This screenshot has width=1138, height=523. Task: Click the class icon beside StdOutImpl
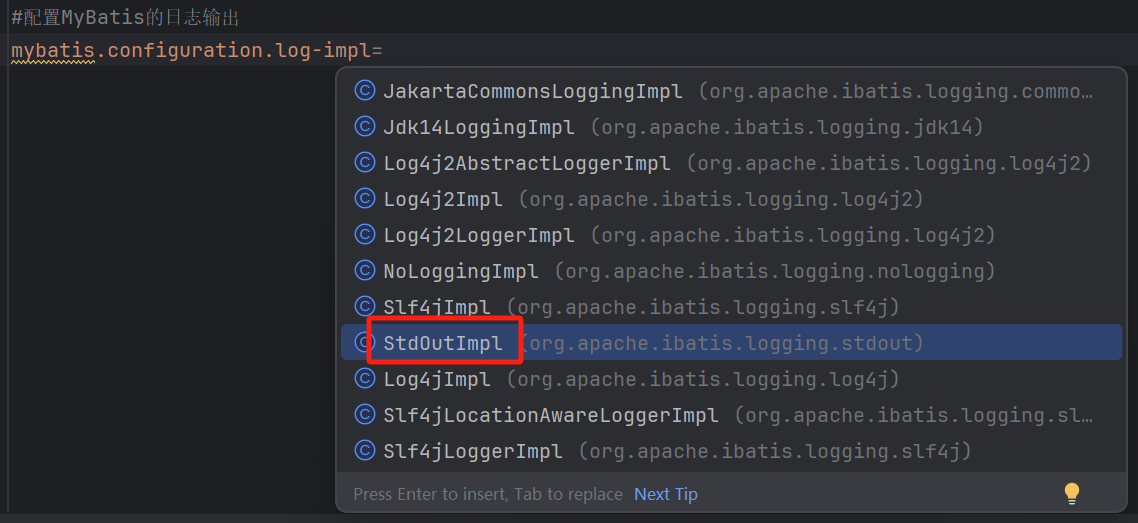[365, 343]
